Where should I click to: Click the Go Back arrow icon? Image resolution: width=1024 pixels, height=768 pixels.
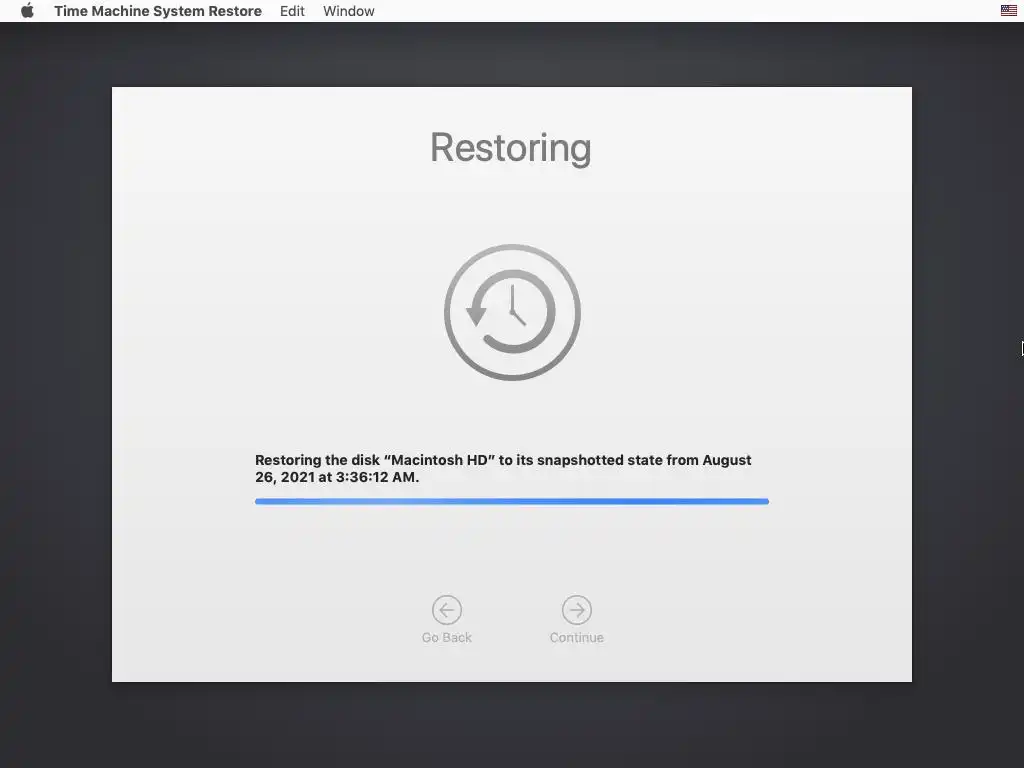[x=447, y=610]
